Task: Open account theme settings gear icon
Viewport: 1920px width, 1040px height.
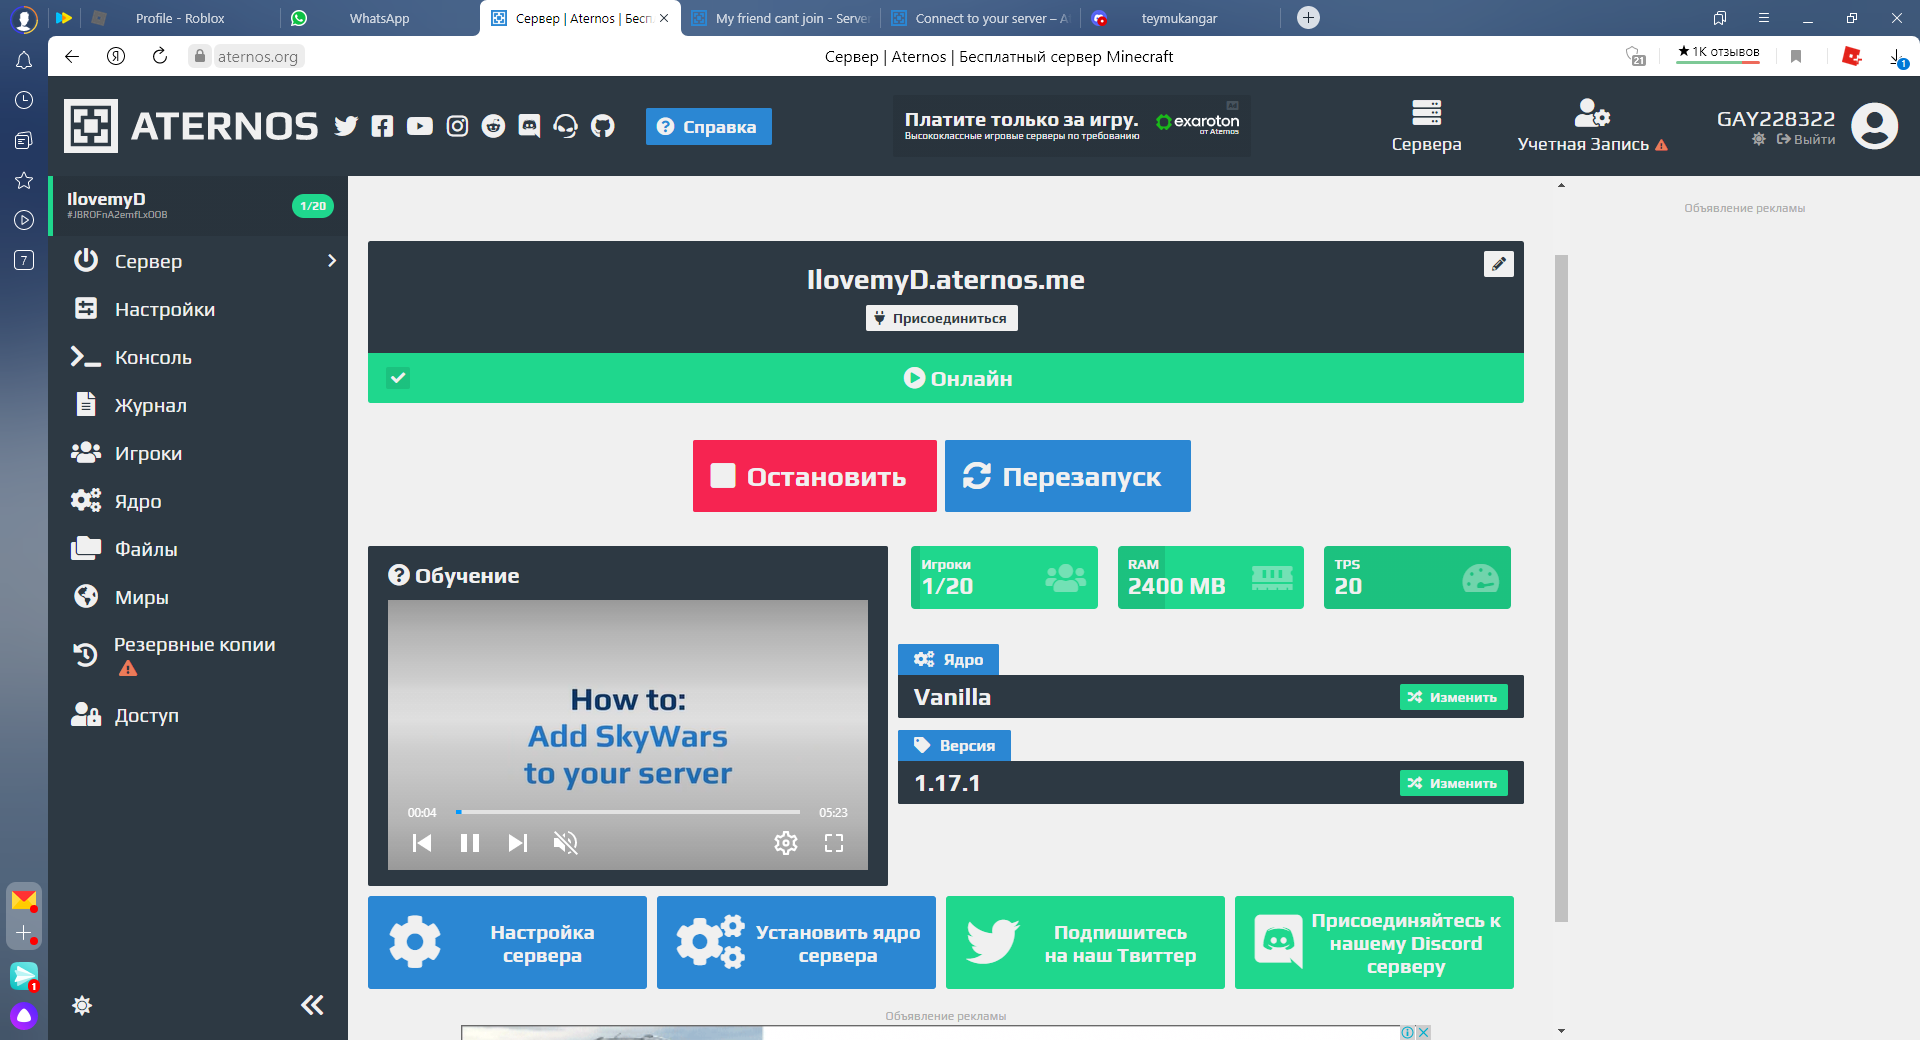Action: [1759, 140]
